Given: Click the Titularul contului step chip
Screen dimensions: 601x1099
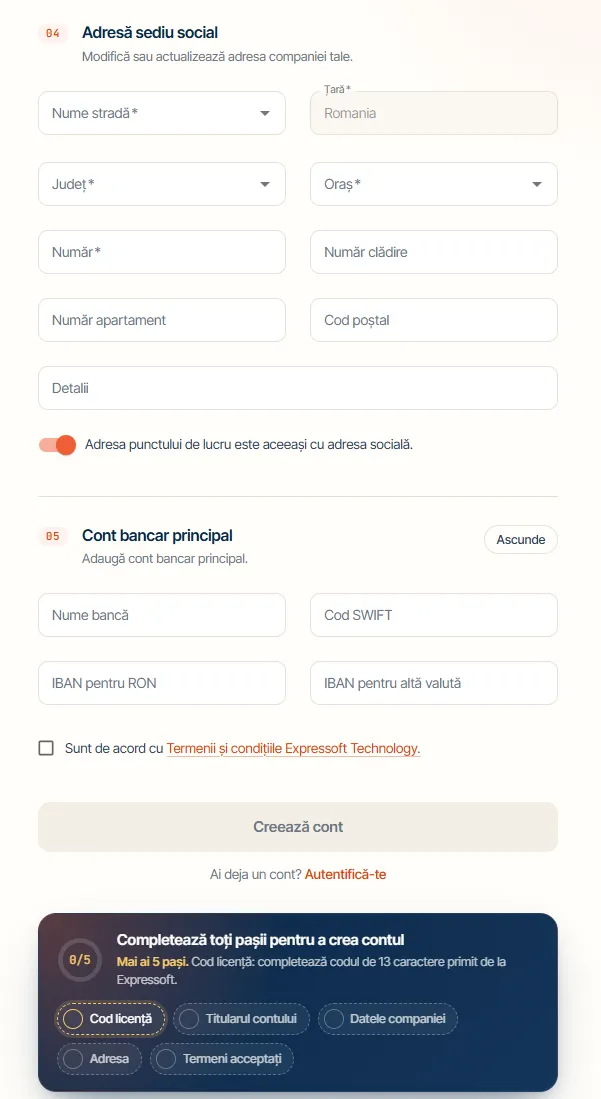Looking at the screenshot, I should coord(241,1018).
